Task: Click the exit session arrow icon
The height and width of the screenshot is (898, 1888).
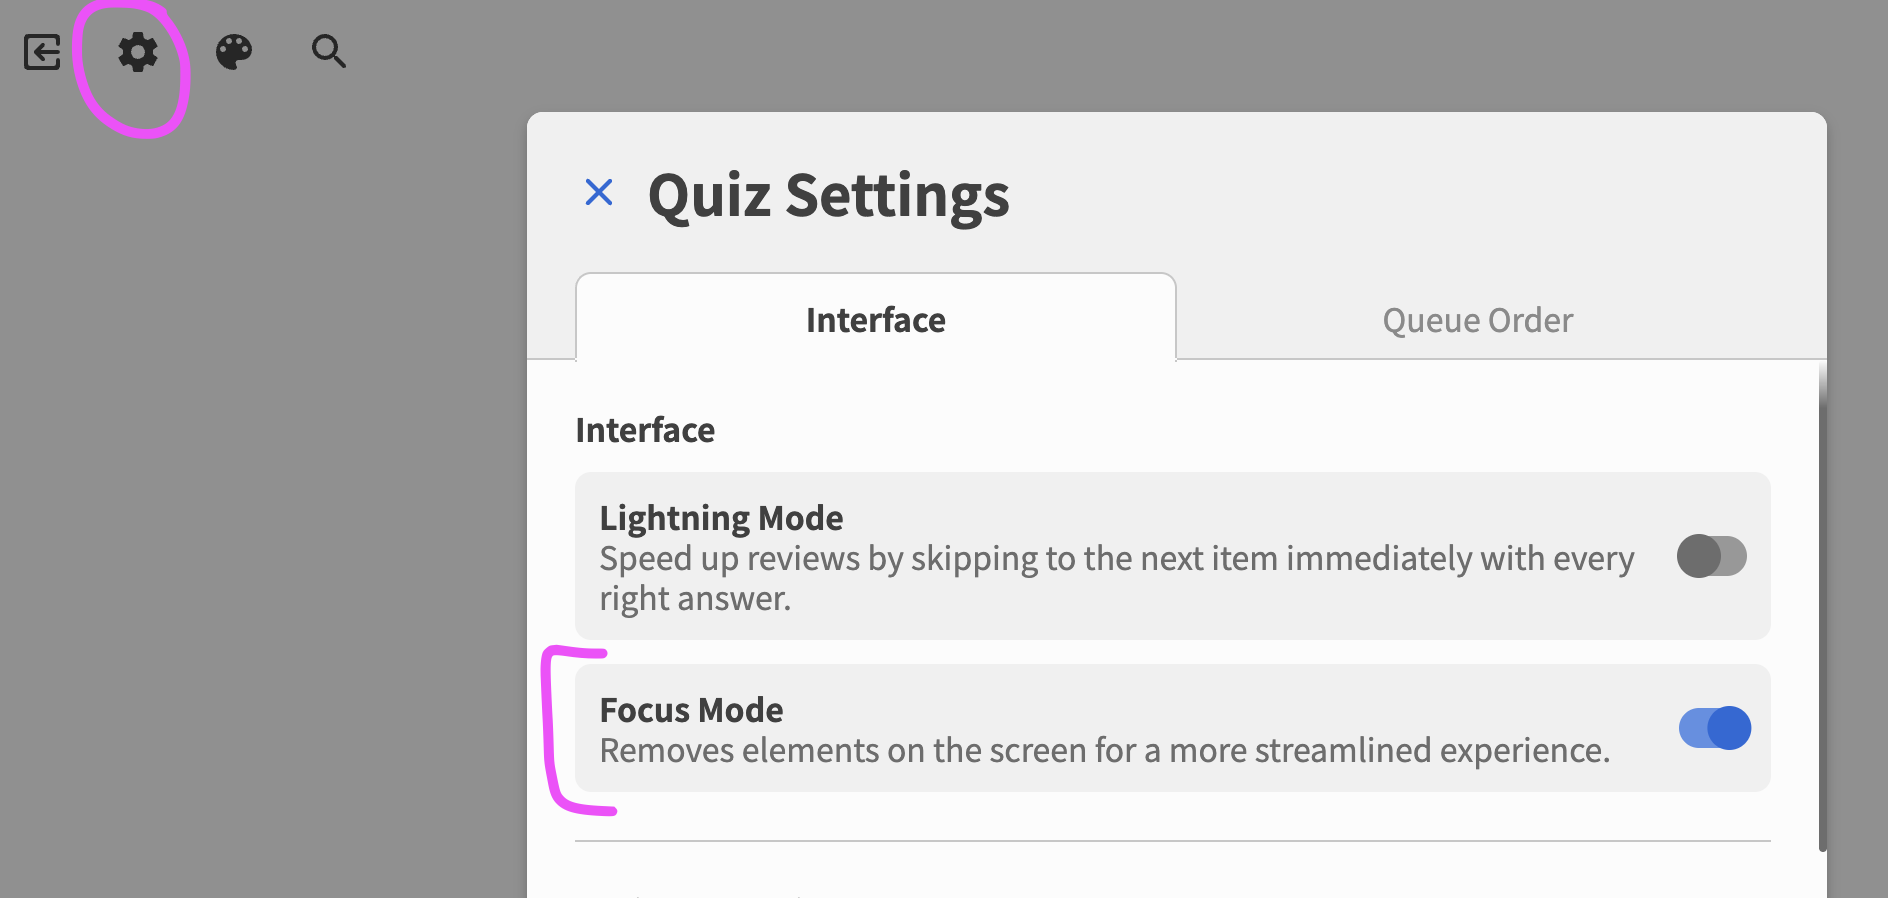Action: coord(42,52)
